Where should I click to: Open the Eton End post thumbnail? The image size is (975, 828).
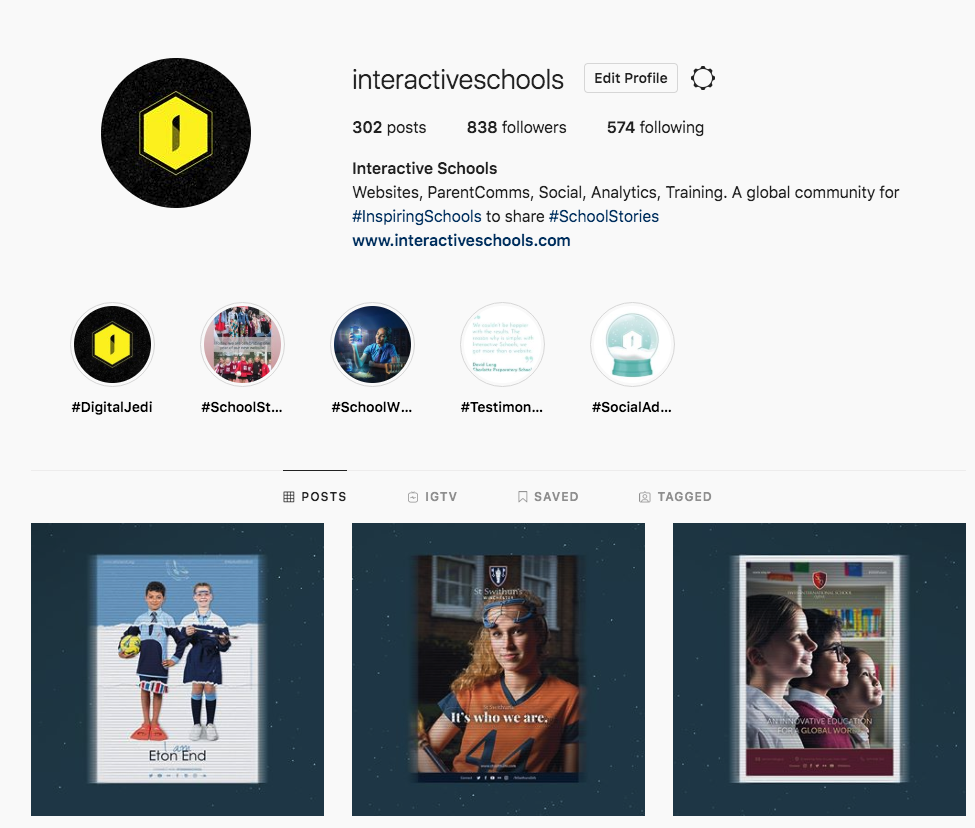[x=177, y=669]
